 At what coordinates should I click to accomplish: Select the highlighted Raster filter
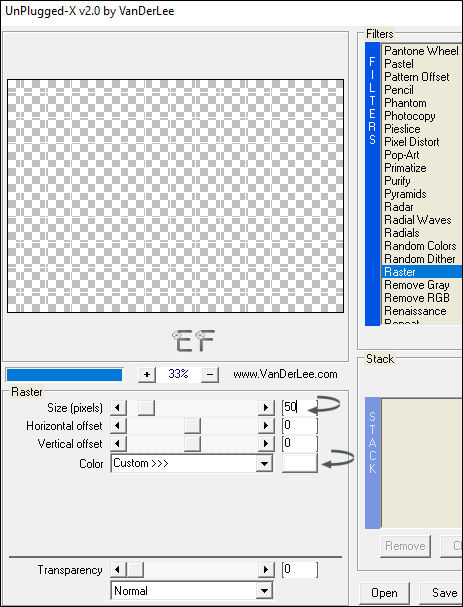click(421, 272)
